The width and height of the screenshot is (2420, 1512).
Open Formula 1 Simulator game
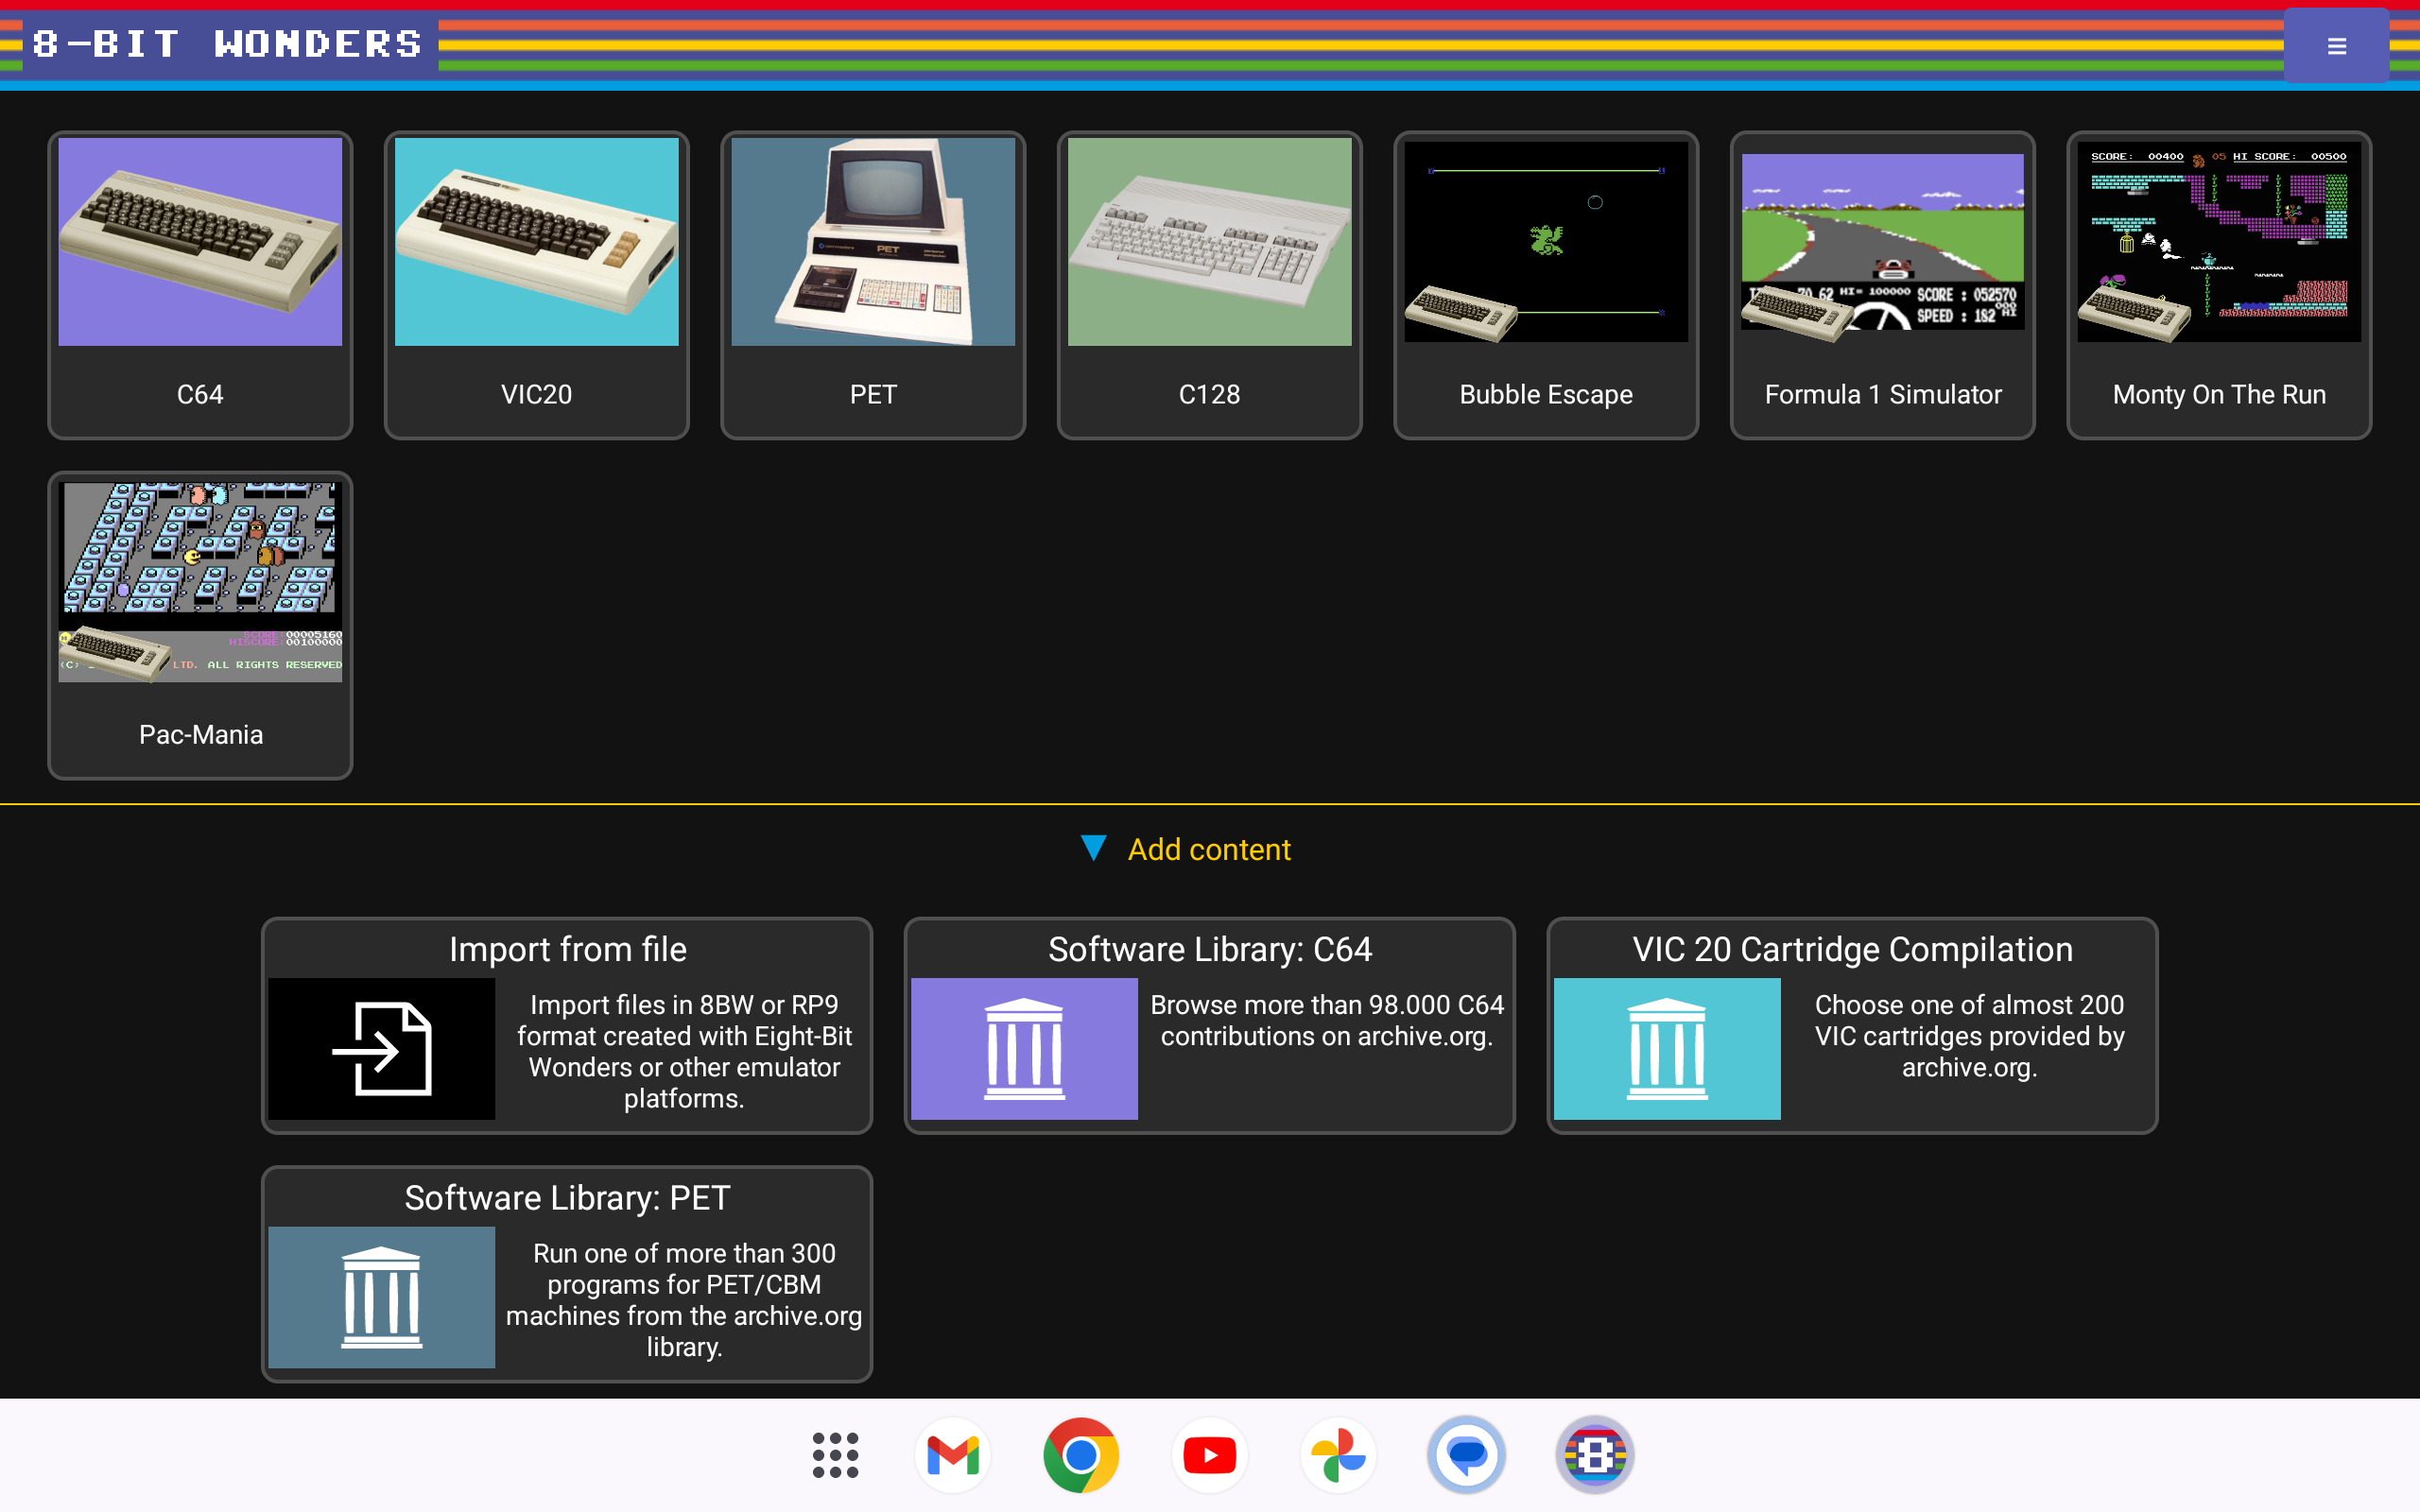pyautogui.click(x=1882, y=284)
